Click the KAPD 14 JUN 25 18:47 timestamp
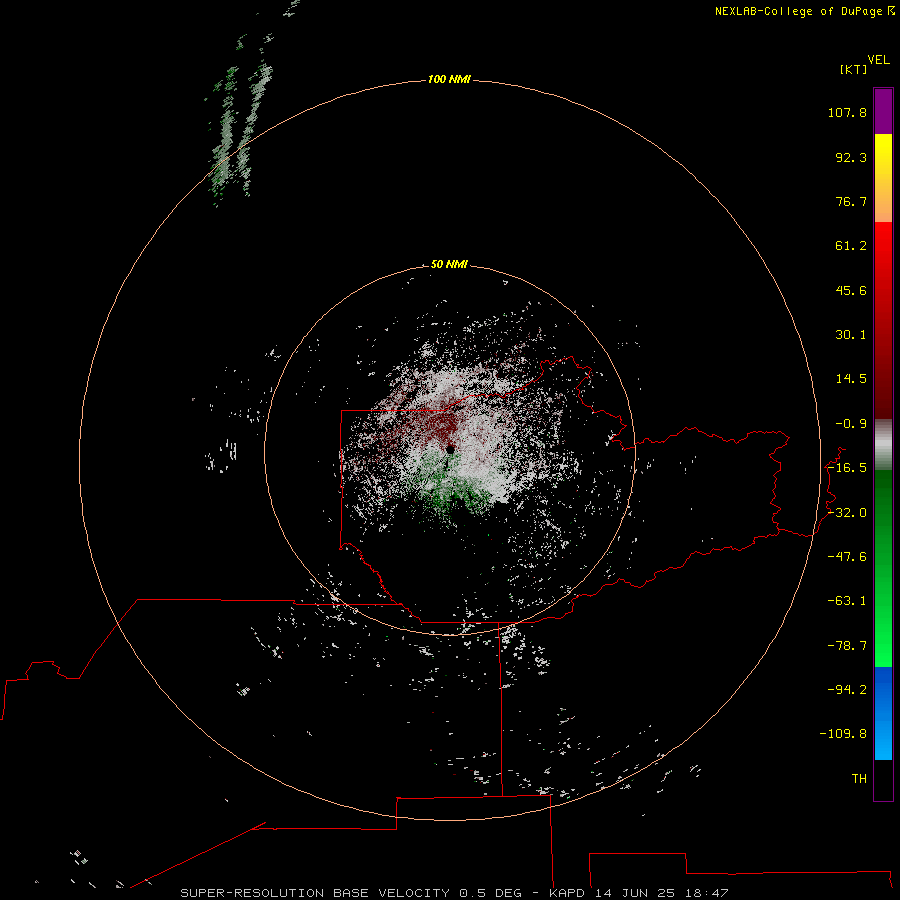The image size is (900, 900). (x=639, y=893)
